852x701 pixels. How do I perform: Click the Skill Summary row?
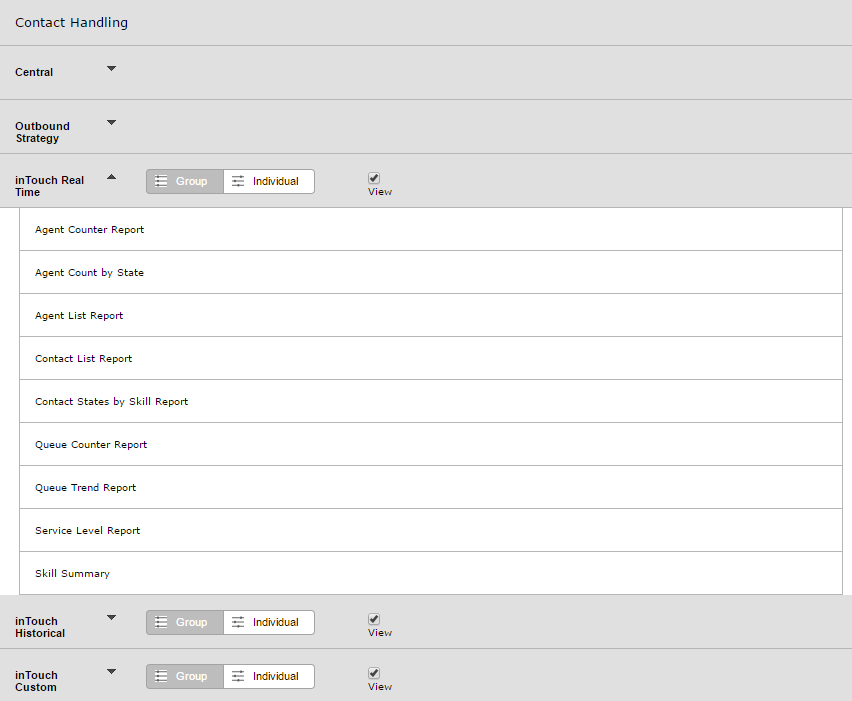coord(431,573)
